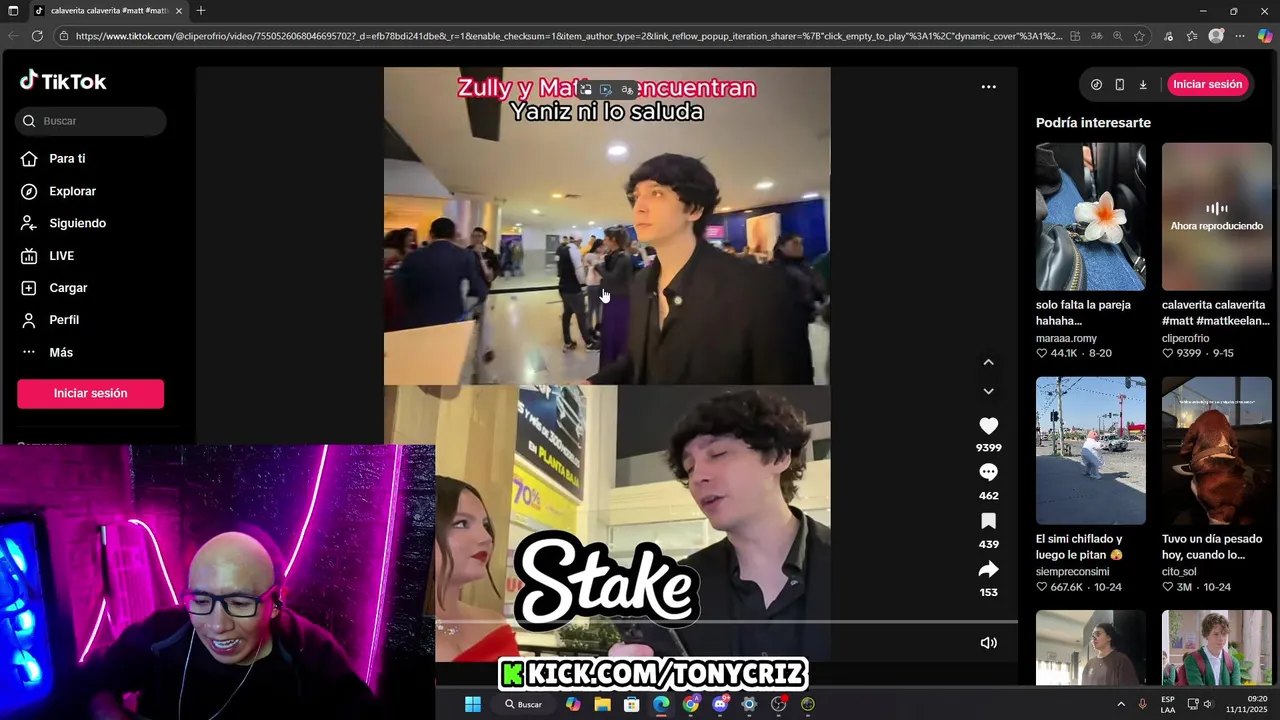Open the flower thumbnail video by maraaa.romy
Viewport: 1280px width, 720px height.
coord(1091,216)
